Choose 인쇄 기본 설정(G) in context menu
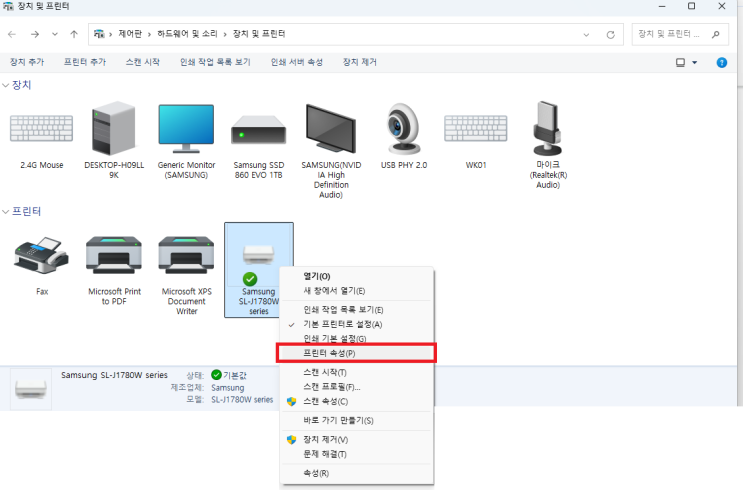The height and width of the screenshot is (490, 743). point(356,339)
